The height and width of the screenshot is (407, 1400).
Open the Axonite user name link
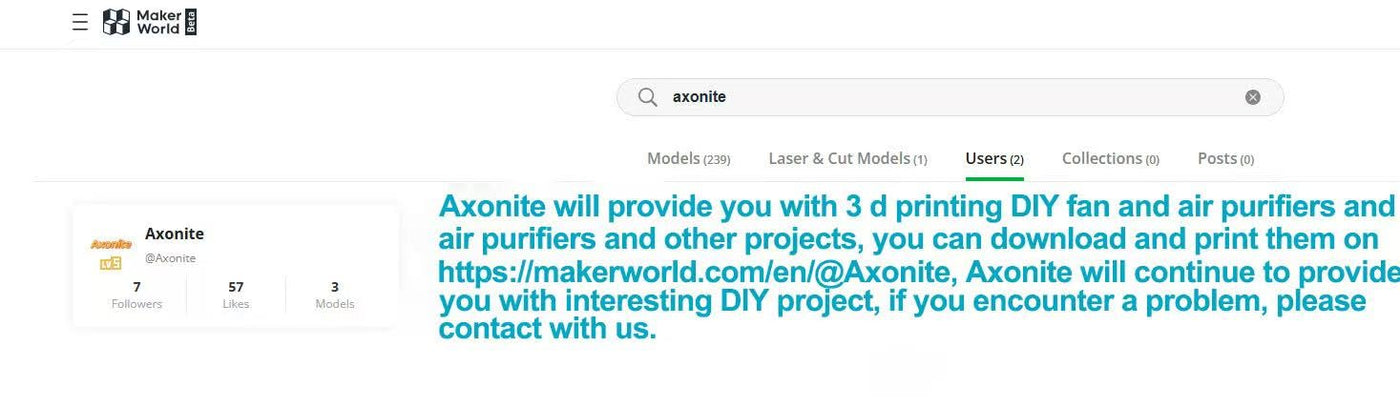(x=174, y=233)
